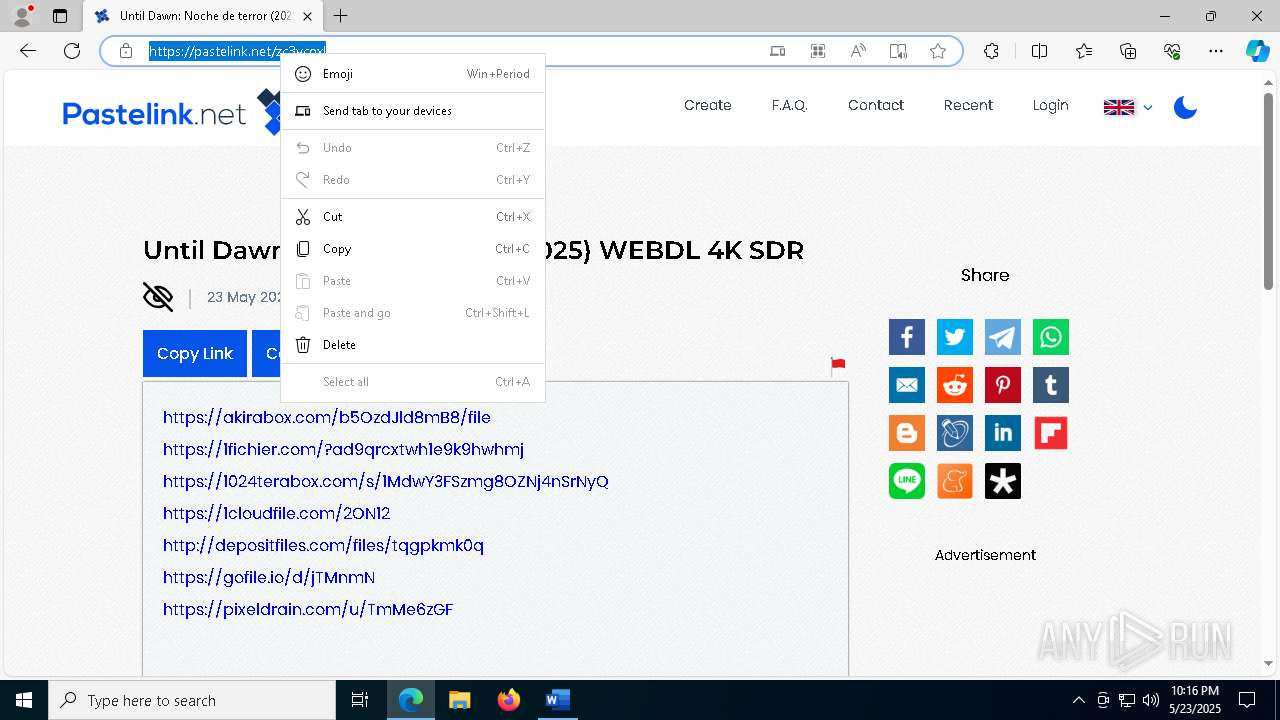
Task: Click the LiveJournal share icon
Action: click(955, 433)
